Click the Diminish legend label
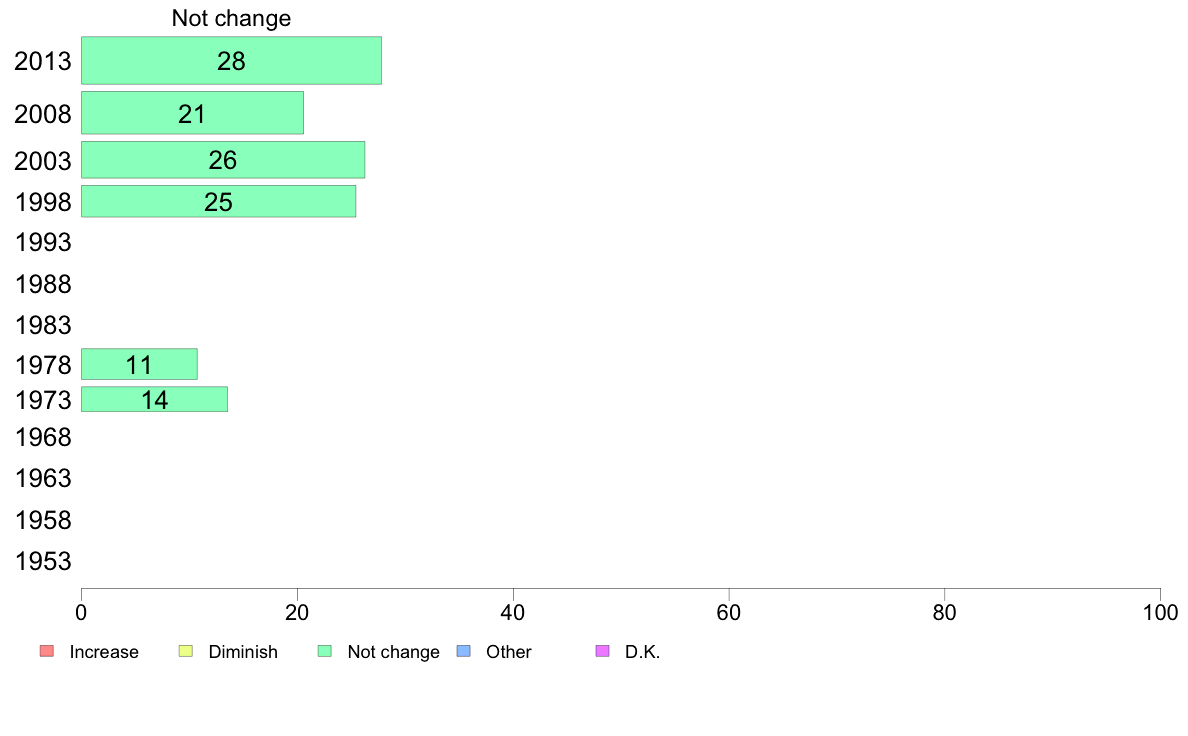The image size is (1188, 736). point(243,652)
